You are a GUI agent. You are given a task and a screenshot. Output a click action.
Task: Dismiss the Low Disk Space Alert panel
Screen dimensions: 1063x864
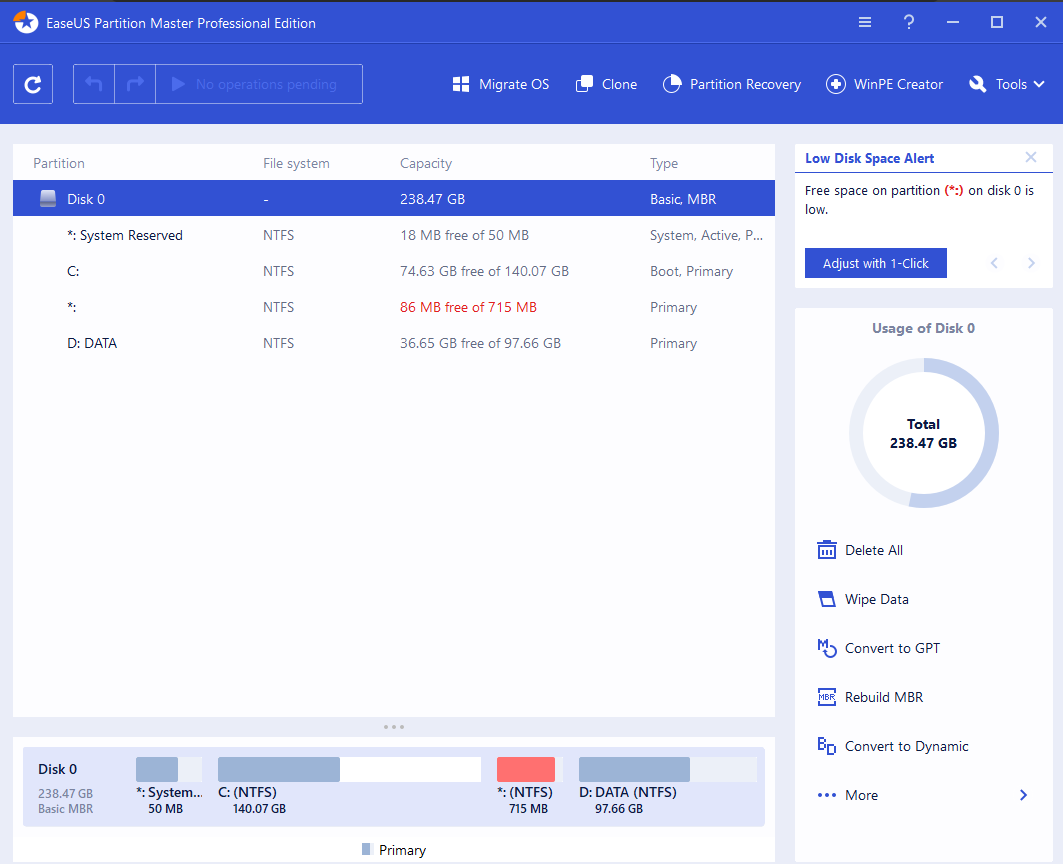(1030, 157)
